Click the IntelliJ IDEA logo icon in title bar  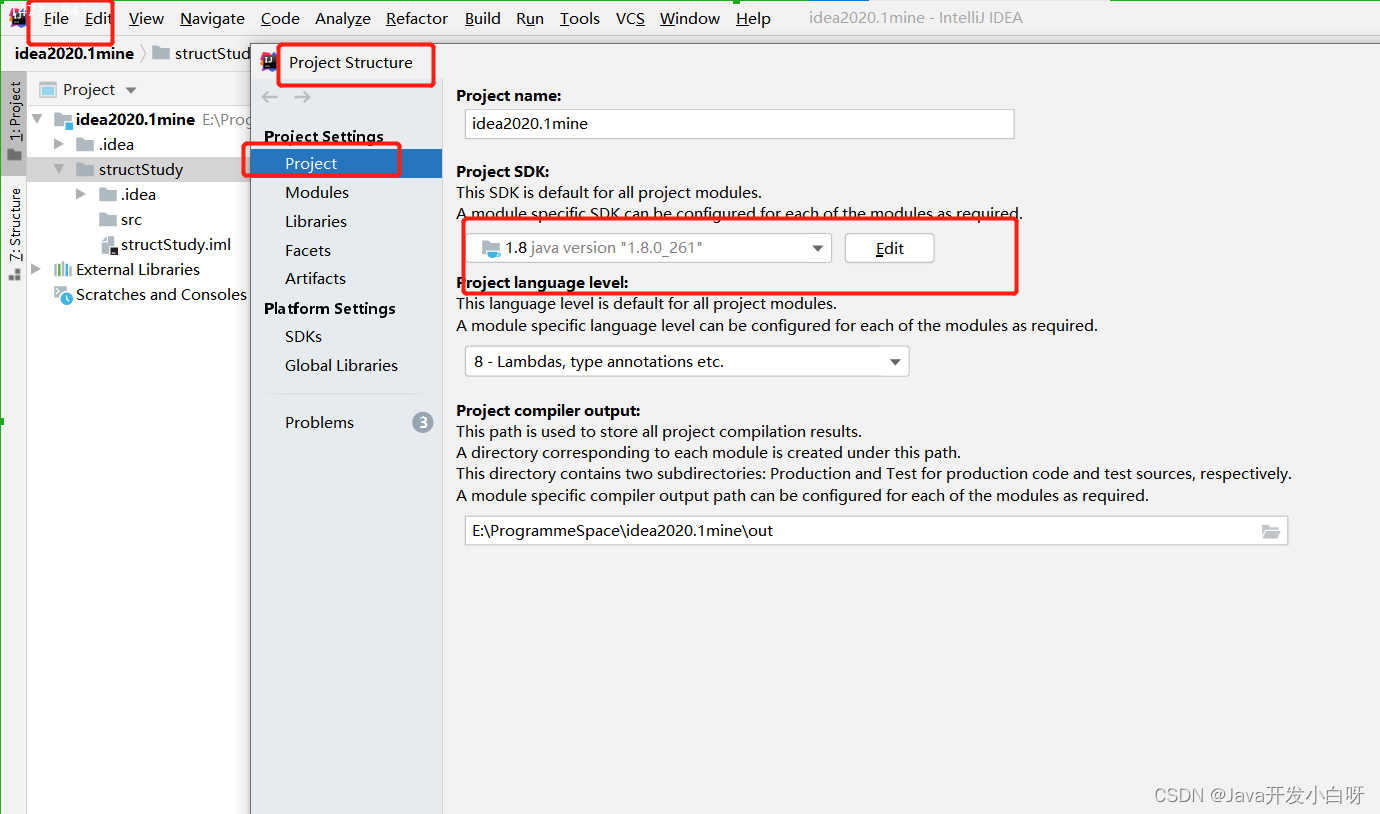click(19, 17)
